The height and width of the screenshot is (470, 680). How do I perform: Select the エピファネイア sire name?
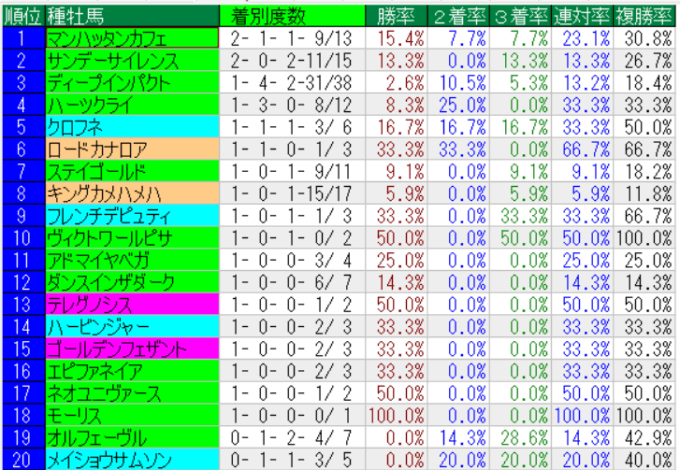tap(132, 371)
